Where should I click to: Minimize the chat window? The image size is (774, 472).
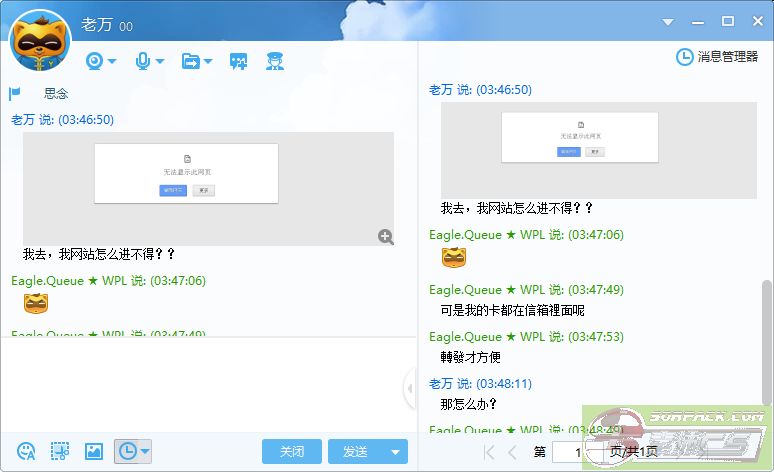click(x=698, y=22)
